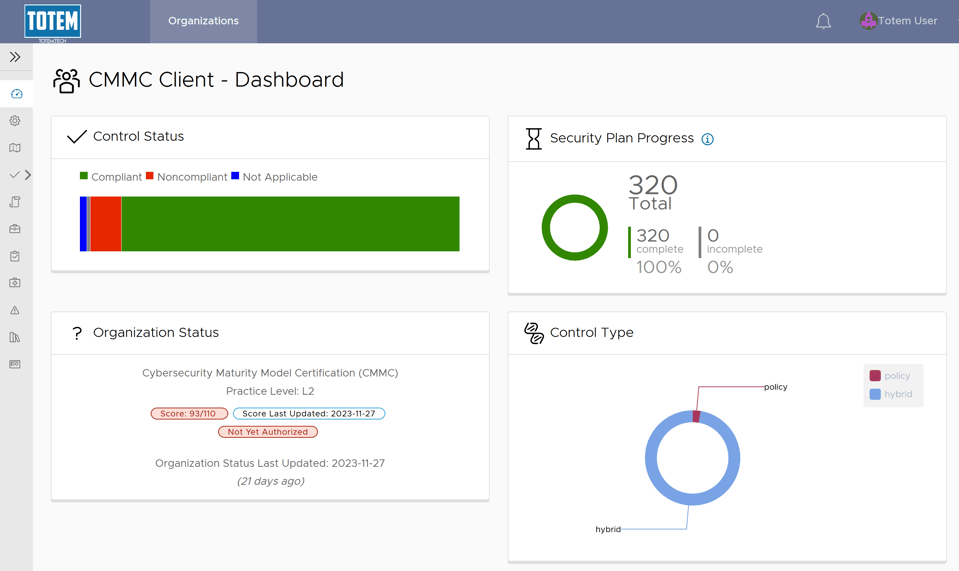This screenshot has height=571, width=959.
Task: Click the '(21 days ago)' text
Action: point(270,481)
